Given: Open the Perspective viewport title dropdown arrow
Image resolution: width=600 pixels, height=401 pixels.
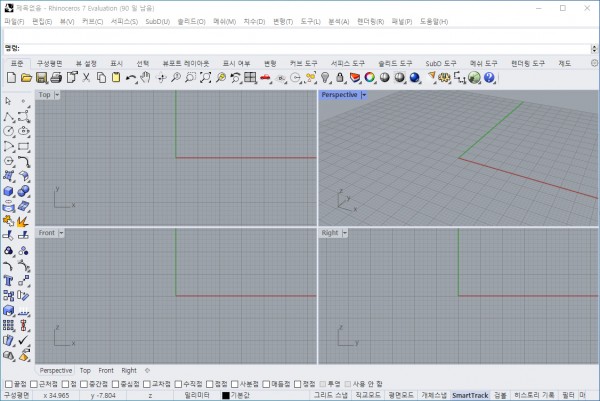Looking at the screenshot, I should click(x=364, y=95).
